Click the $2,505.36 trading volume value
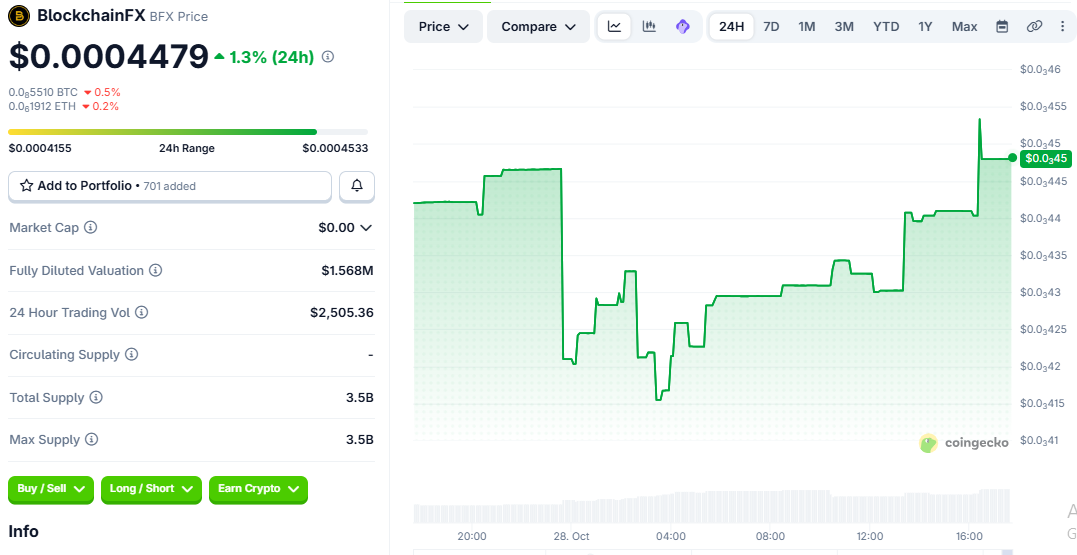This screenshot has height=555, width=1077. (342, 313)
